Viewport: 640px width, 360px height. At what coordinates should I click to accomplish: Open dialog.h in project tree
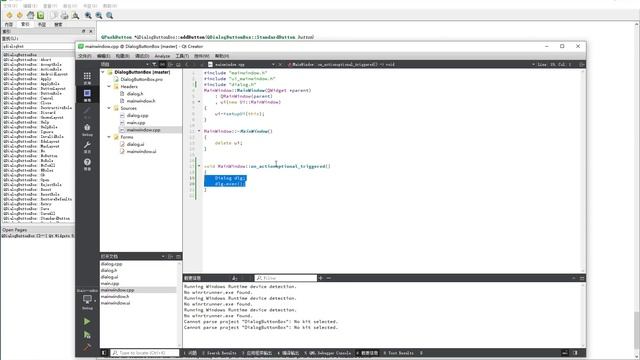coord(135,94)
